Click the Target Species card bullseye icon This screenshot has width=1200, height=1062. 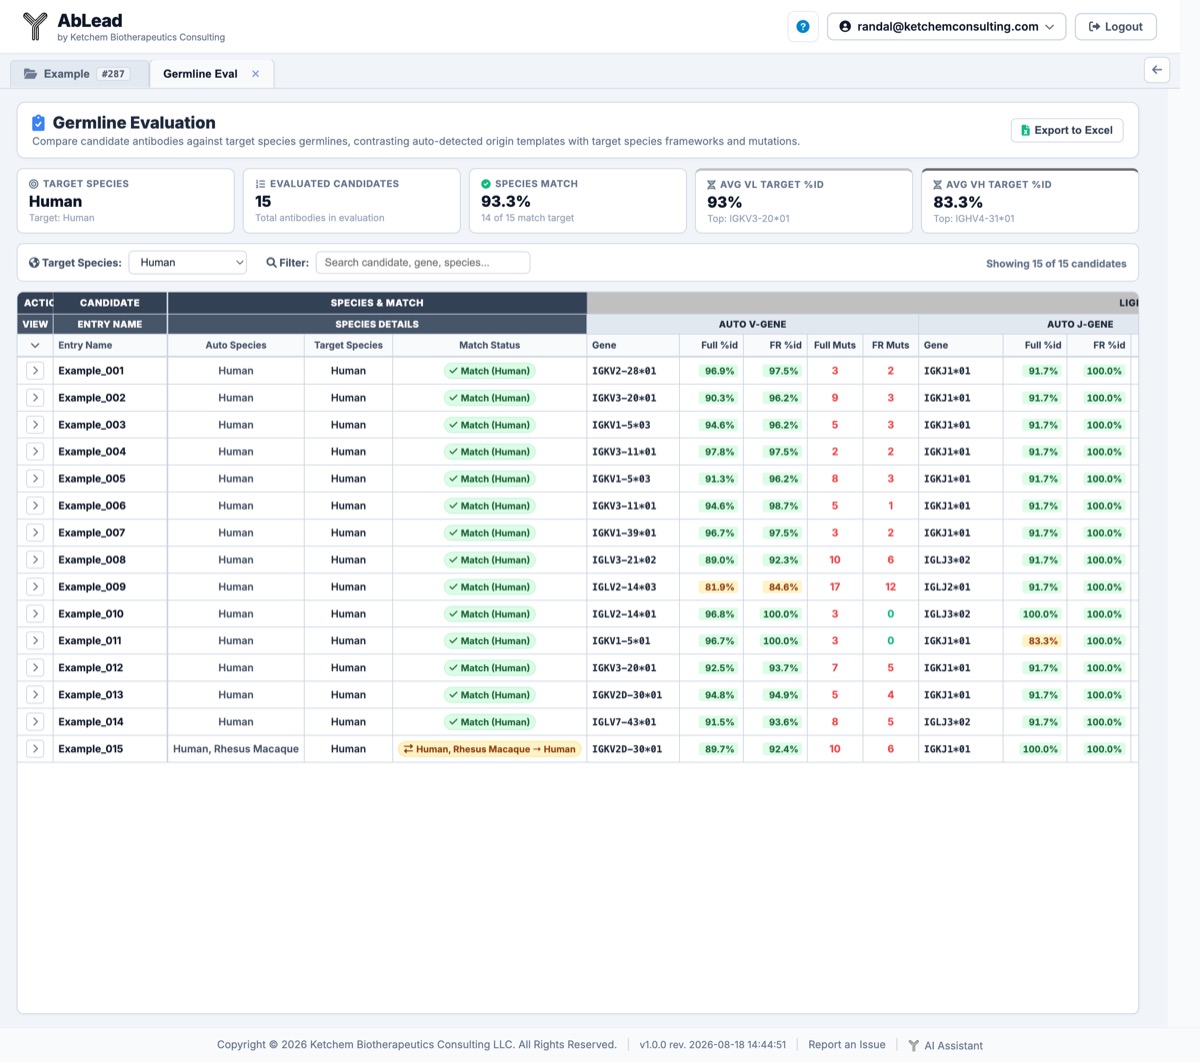[x=34, y=184]
